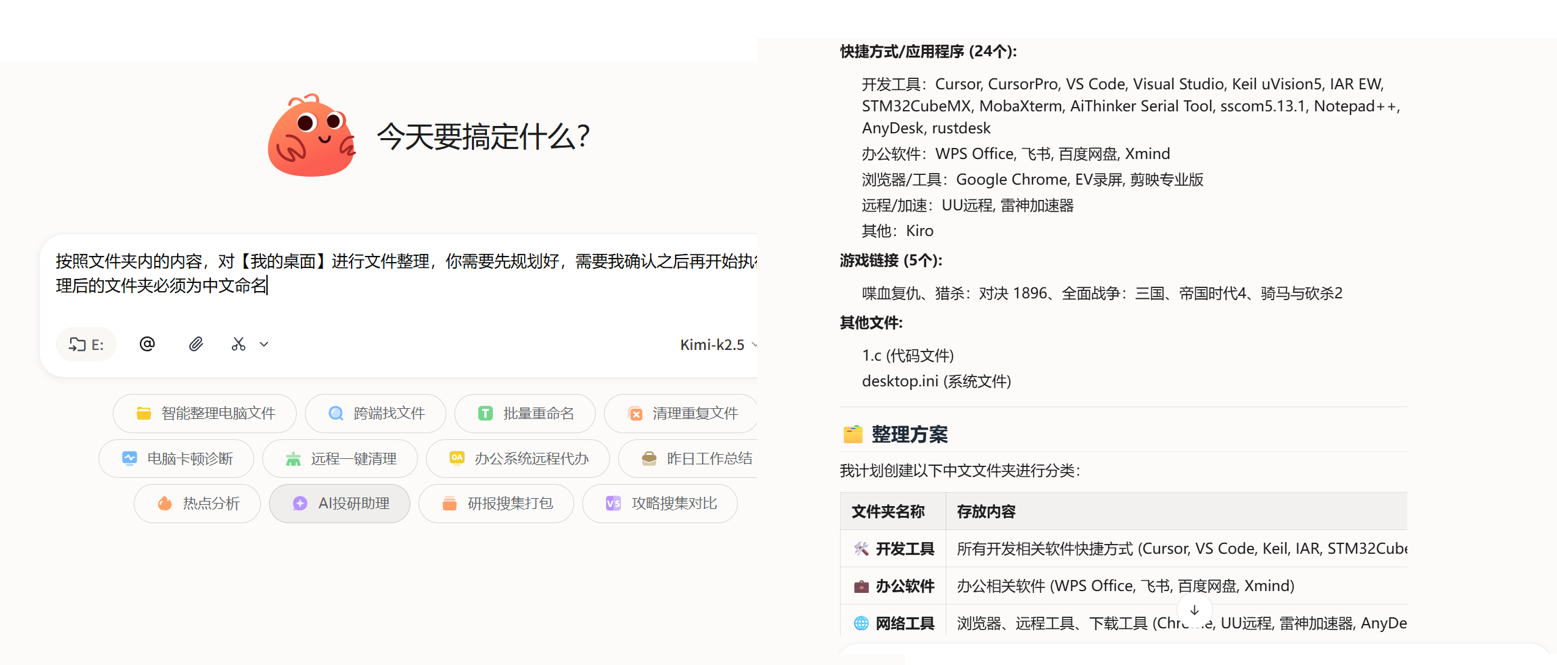1557x665 pixels.
Task: Click the line 远程/加速：UU远程, 雷神加速器
Action: pyautogui.click(x=968, y=205)
